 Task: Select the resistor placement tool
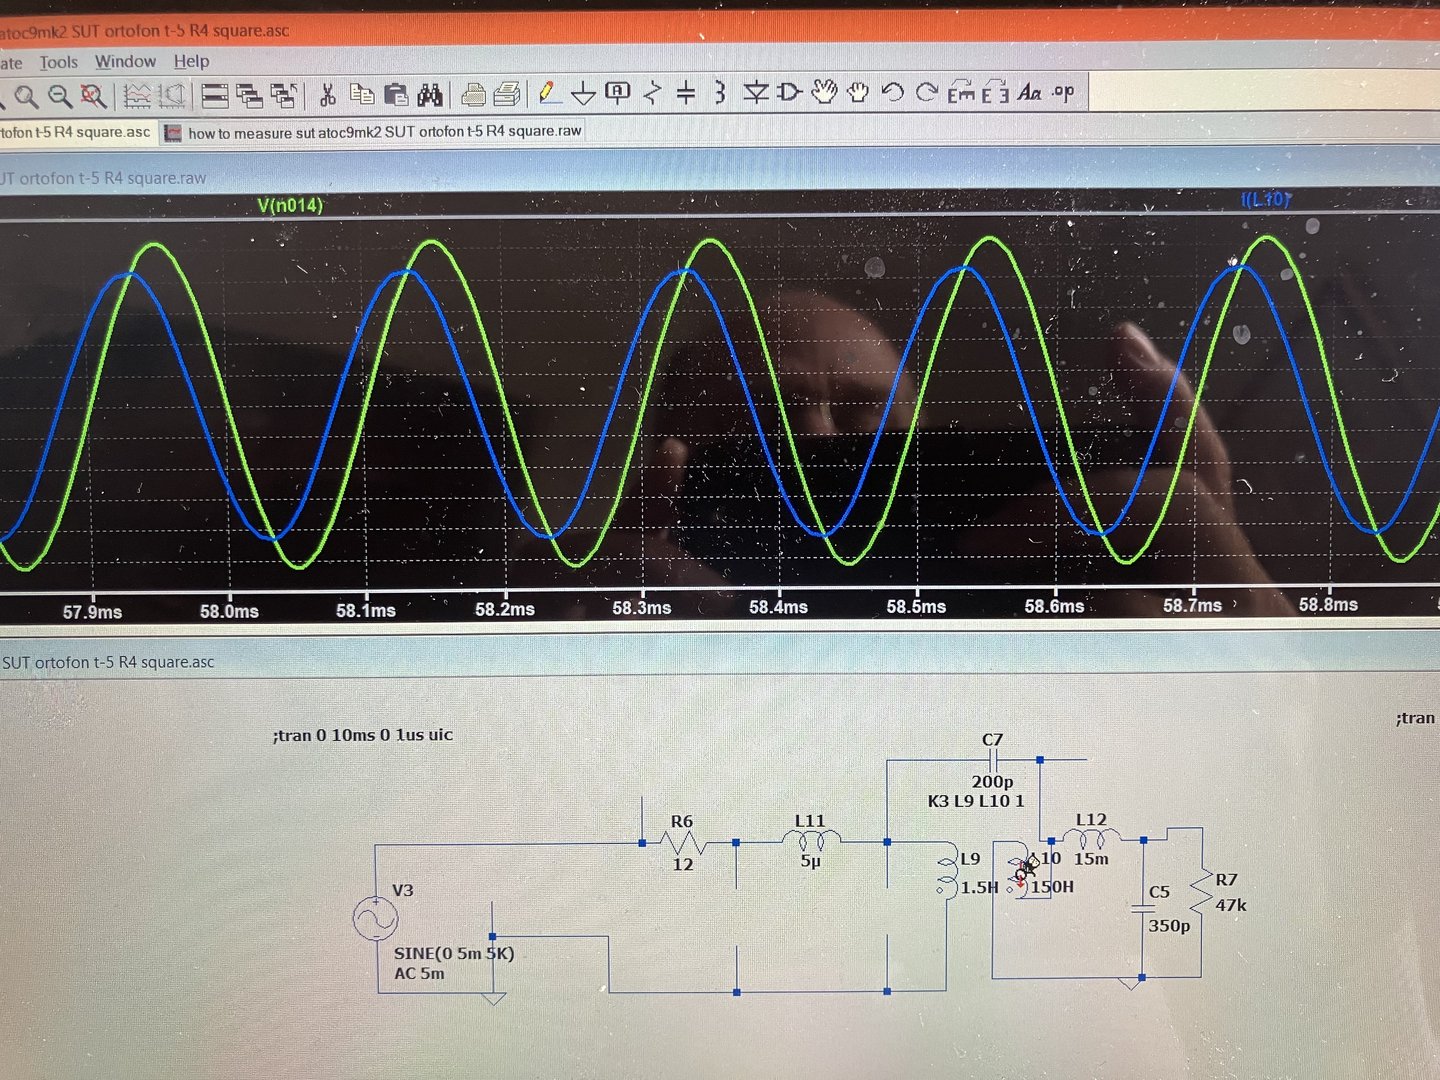tap(653, 93)
